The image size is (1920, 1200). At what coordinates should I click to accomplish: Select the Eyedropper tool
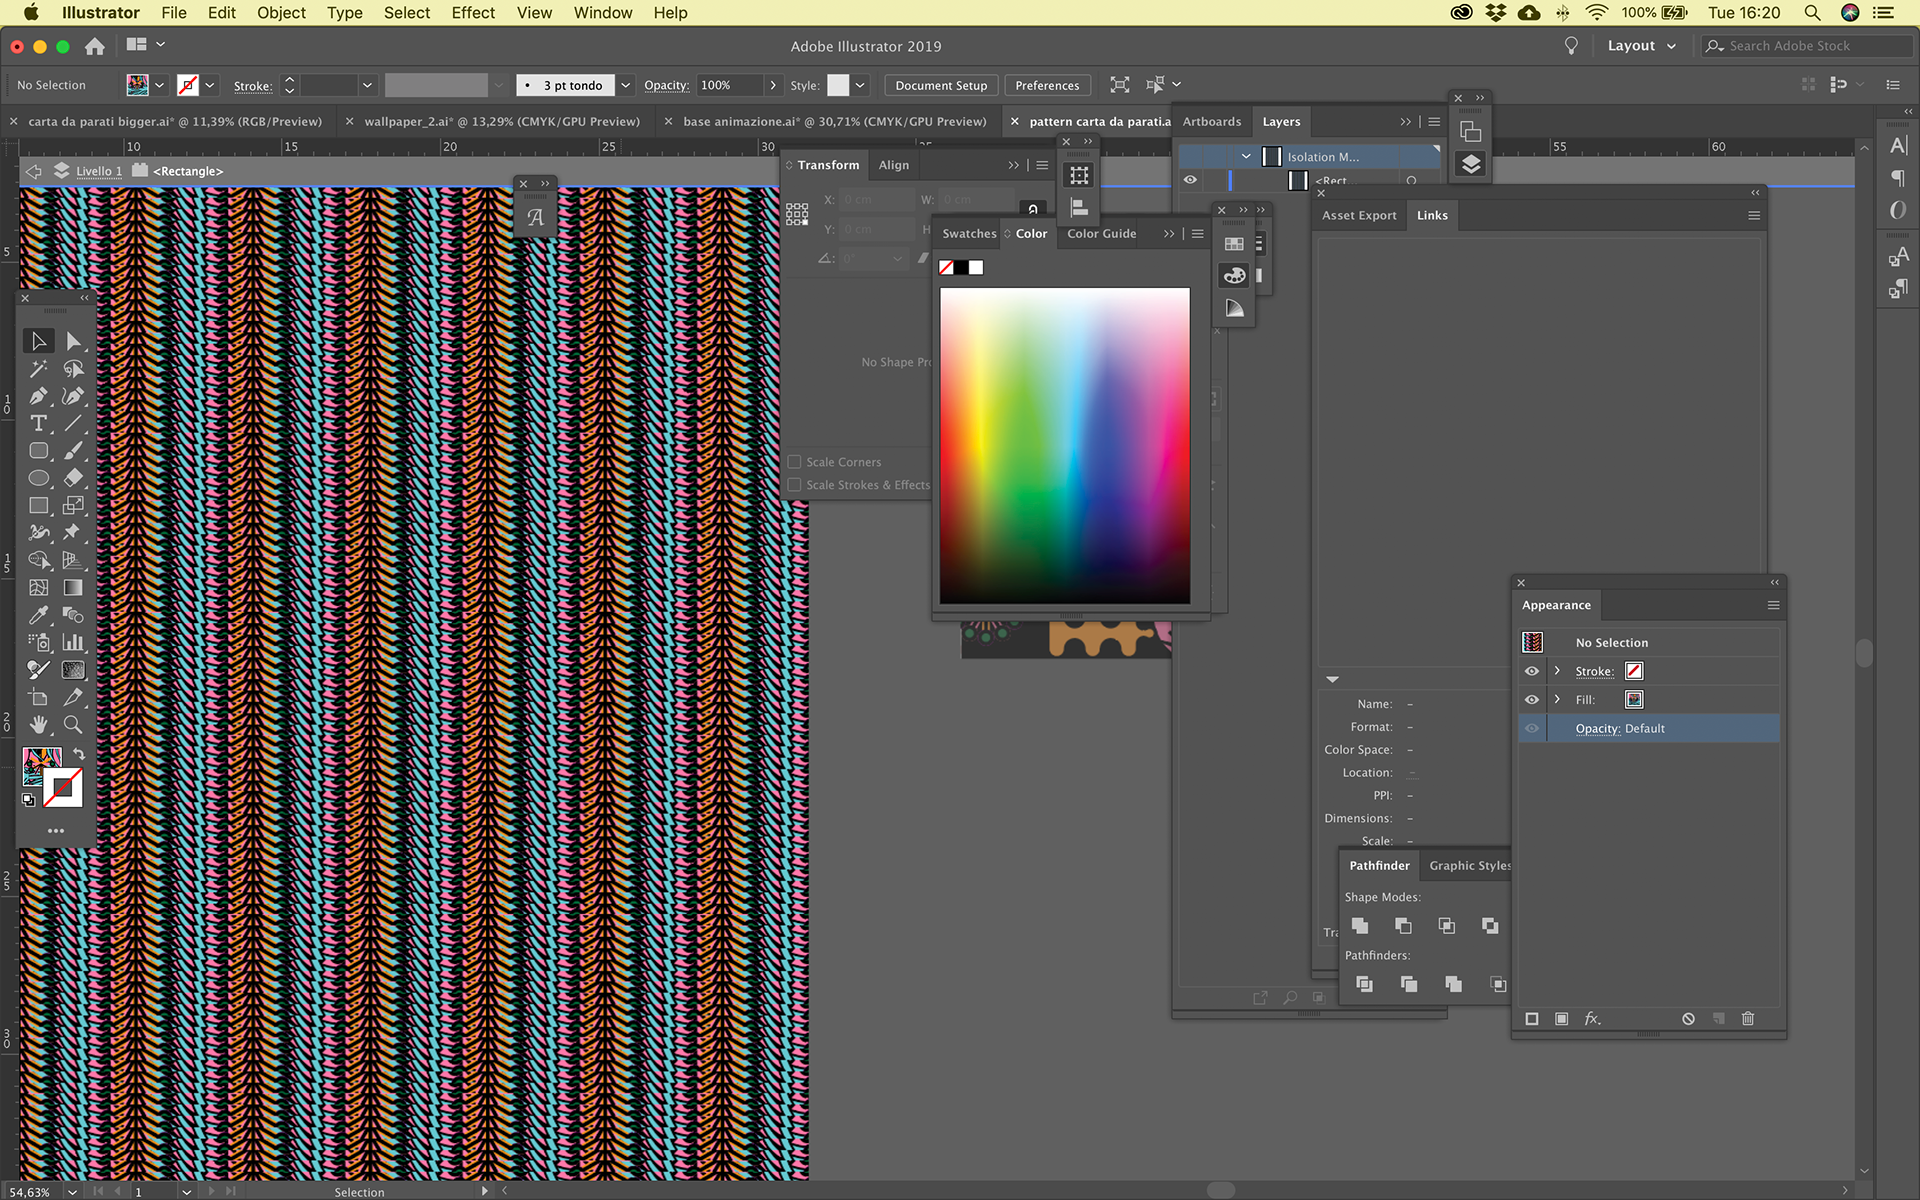(38, 615)
